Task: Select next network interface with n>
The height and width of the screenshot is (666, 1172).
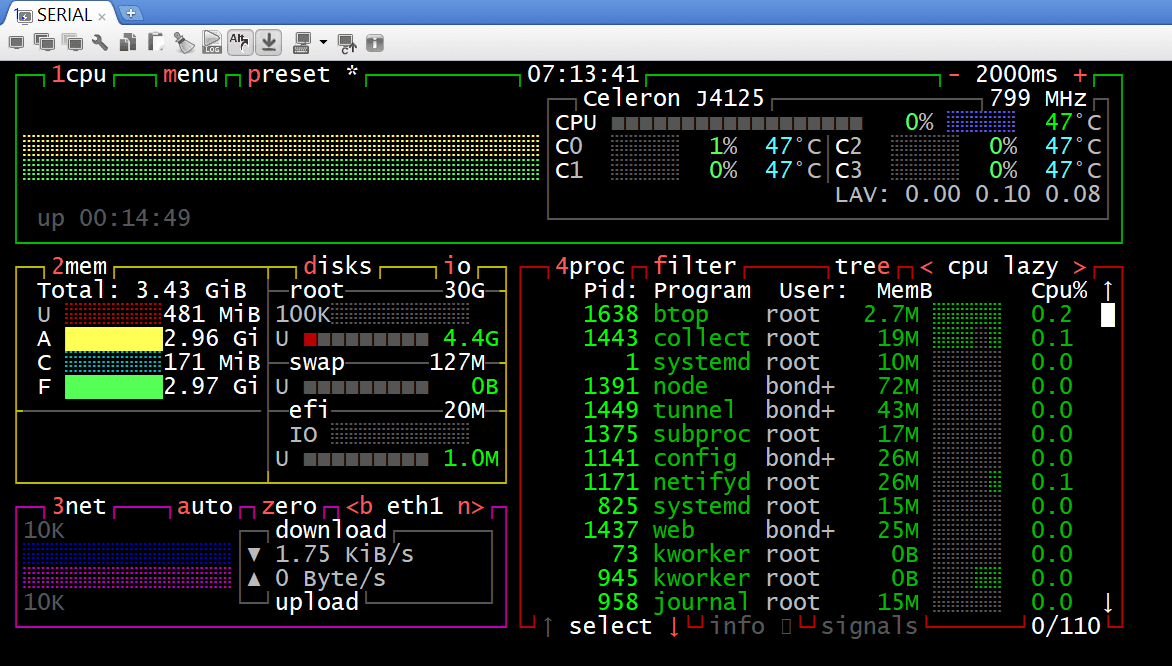Action: tap(470, 506)
